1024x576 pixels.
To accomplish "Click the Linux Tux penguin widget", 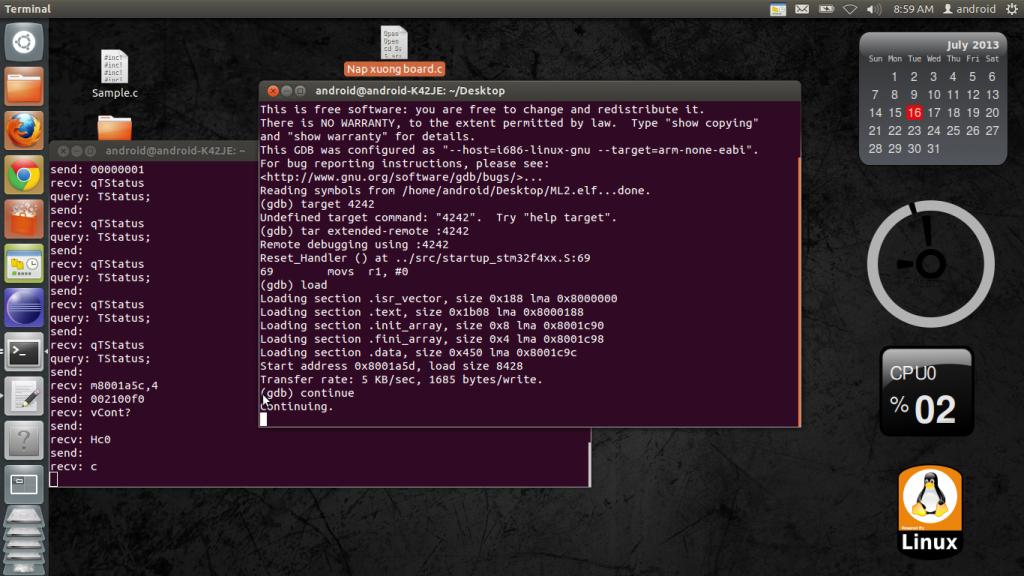I will (x=929, y=510).
